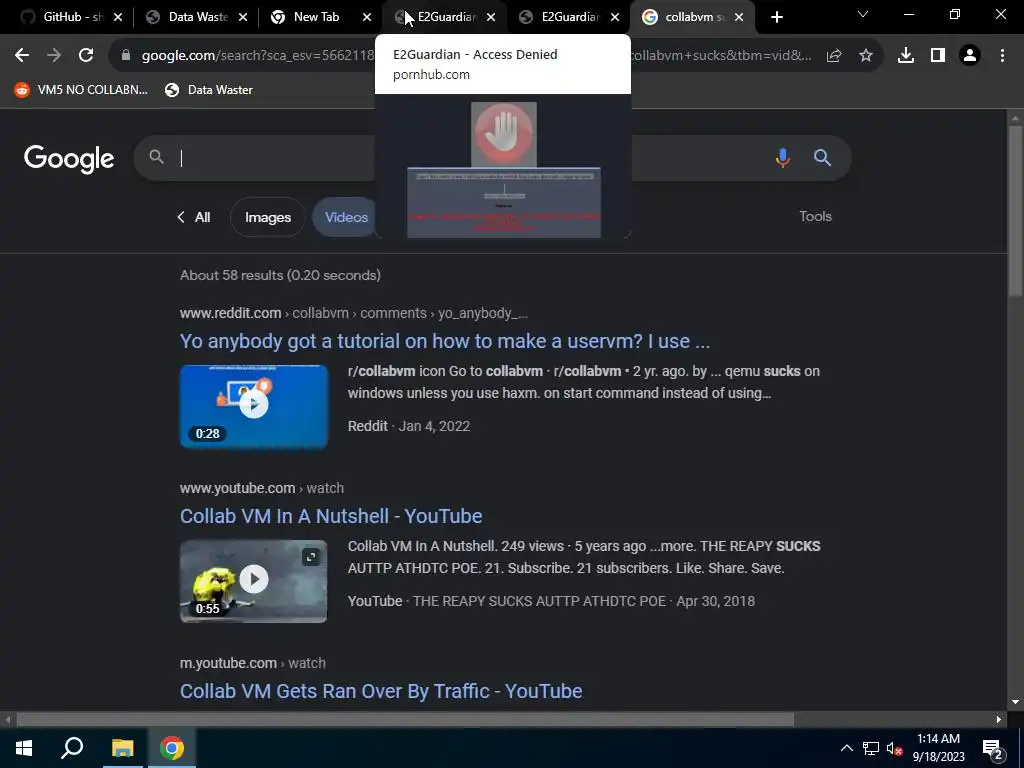The height and width of the screenshot is (768, 1024).
Task: Expand preview icon on YouTube thumbnail
Action: (311, 556)
